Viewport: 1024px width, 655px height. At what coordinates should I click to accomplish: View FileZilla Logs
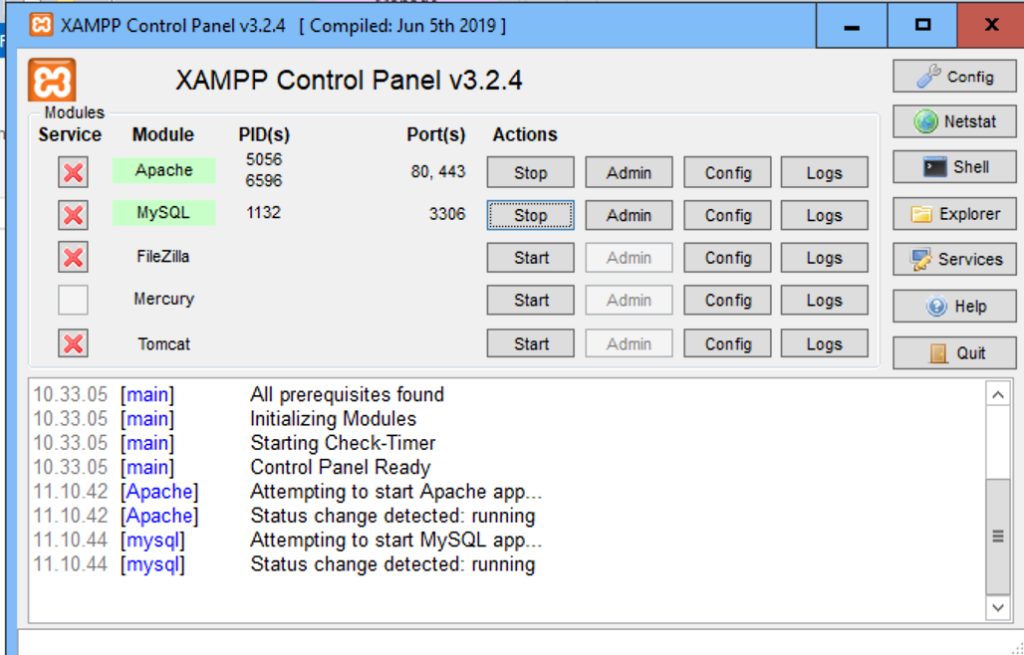click(824, 258)
